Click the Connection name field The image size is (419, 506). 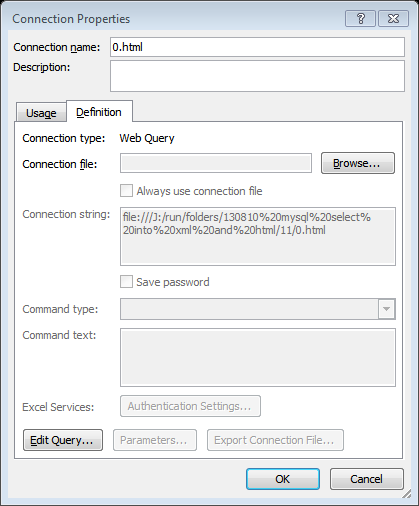(x=257, y=47)
